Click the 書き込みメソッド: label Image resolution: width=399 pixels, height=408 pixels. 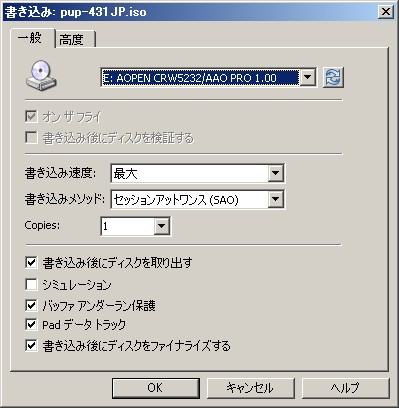65,199
